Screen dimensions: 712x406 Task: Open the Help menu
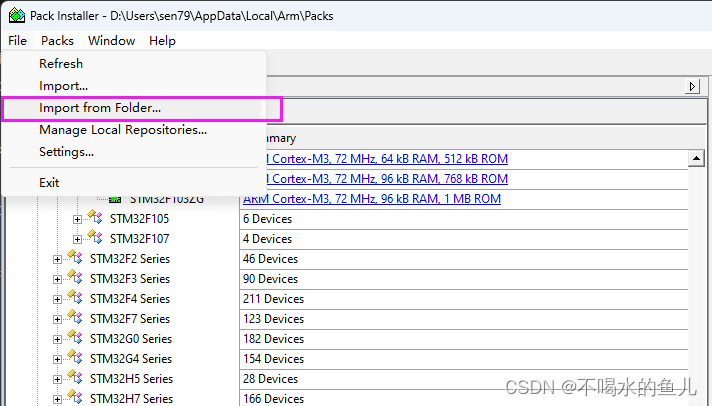(162, 41)
